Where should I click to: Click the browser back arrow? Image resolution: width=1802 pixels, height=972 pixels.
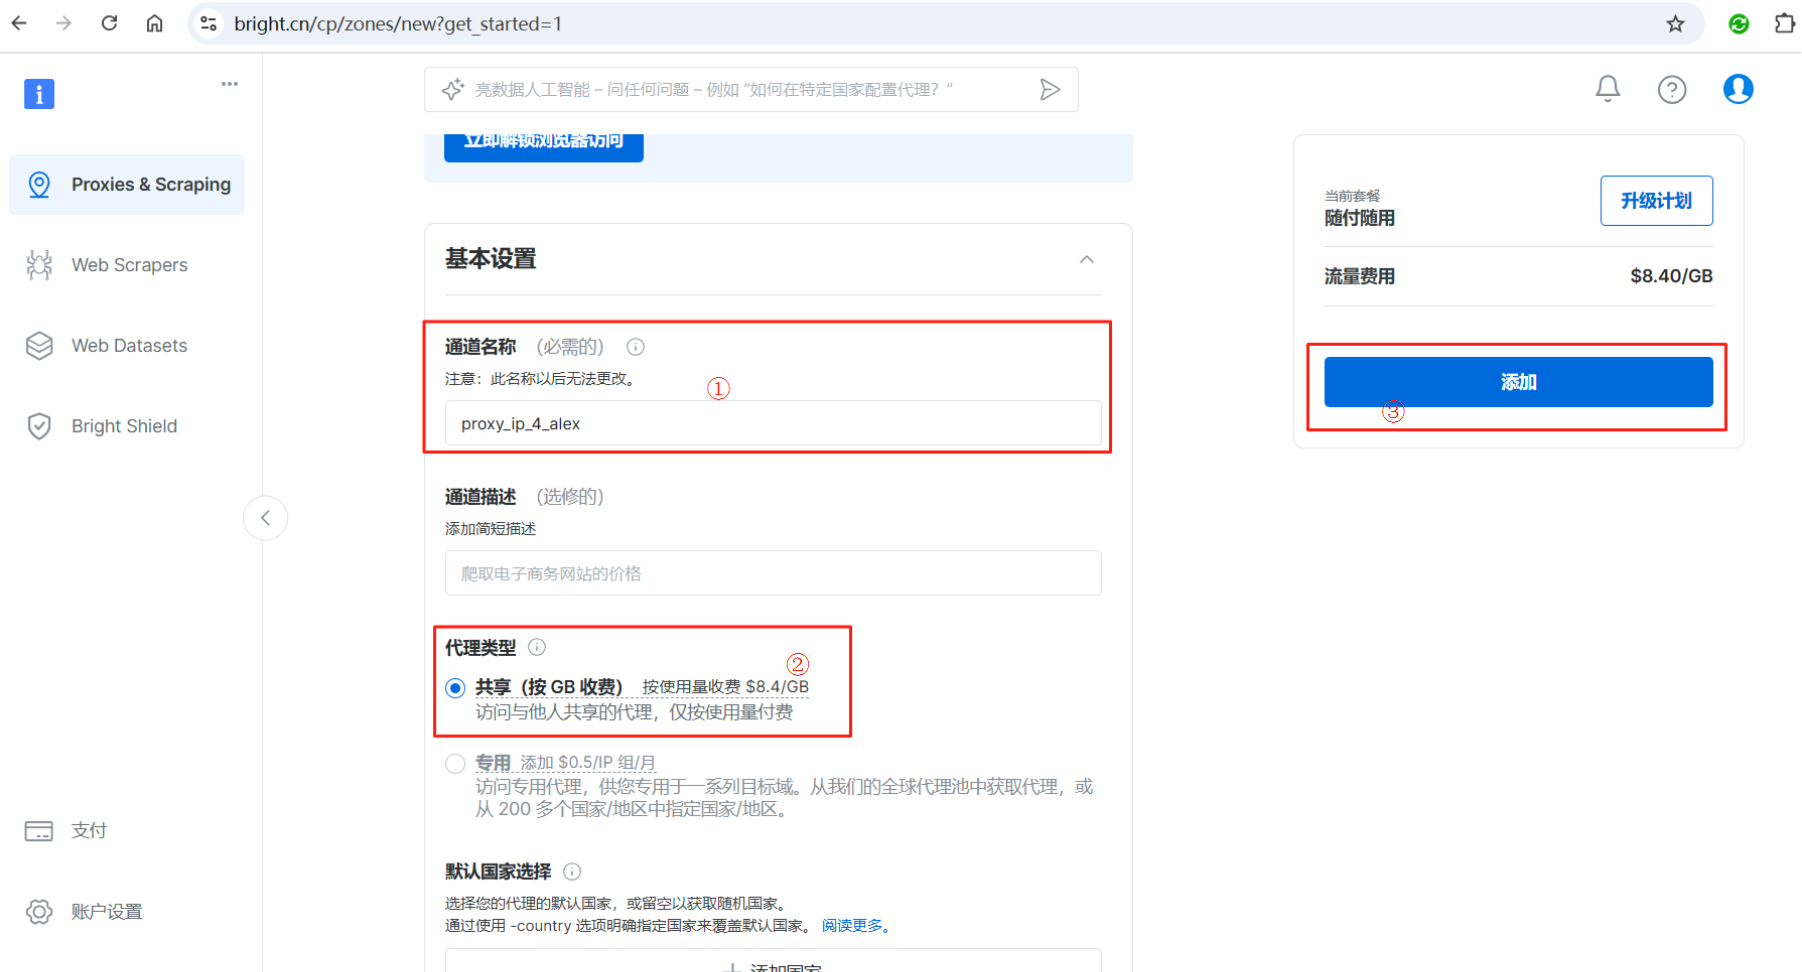(x=19, y=23)
